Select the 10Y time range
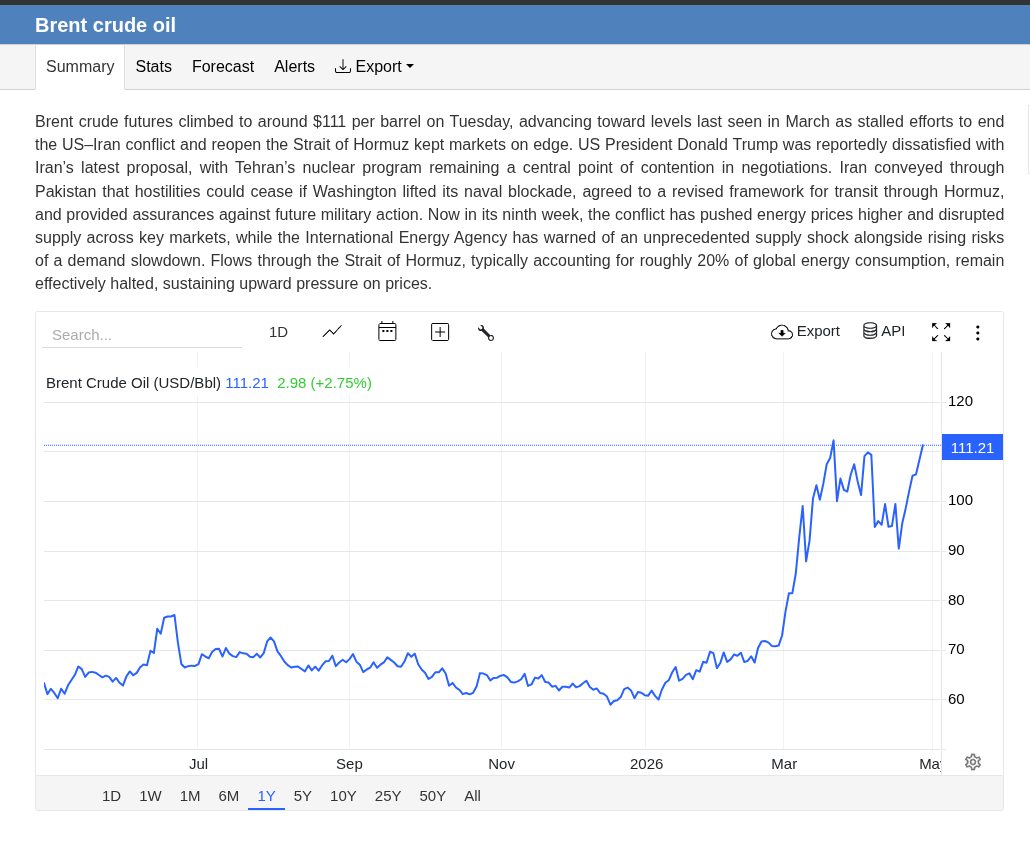 (x=343, y=796)
